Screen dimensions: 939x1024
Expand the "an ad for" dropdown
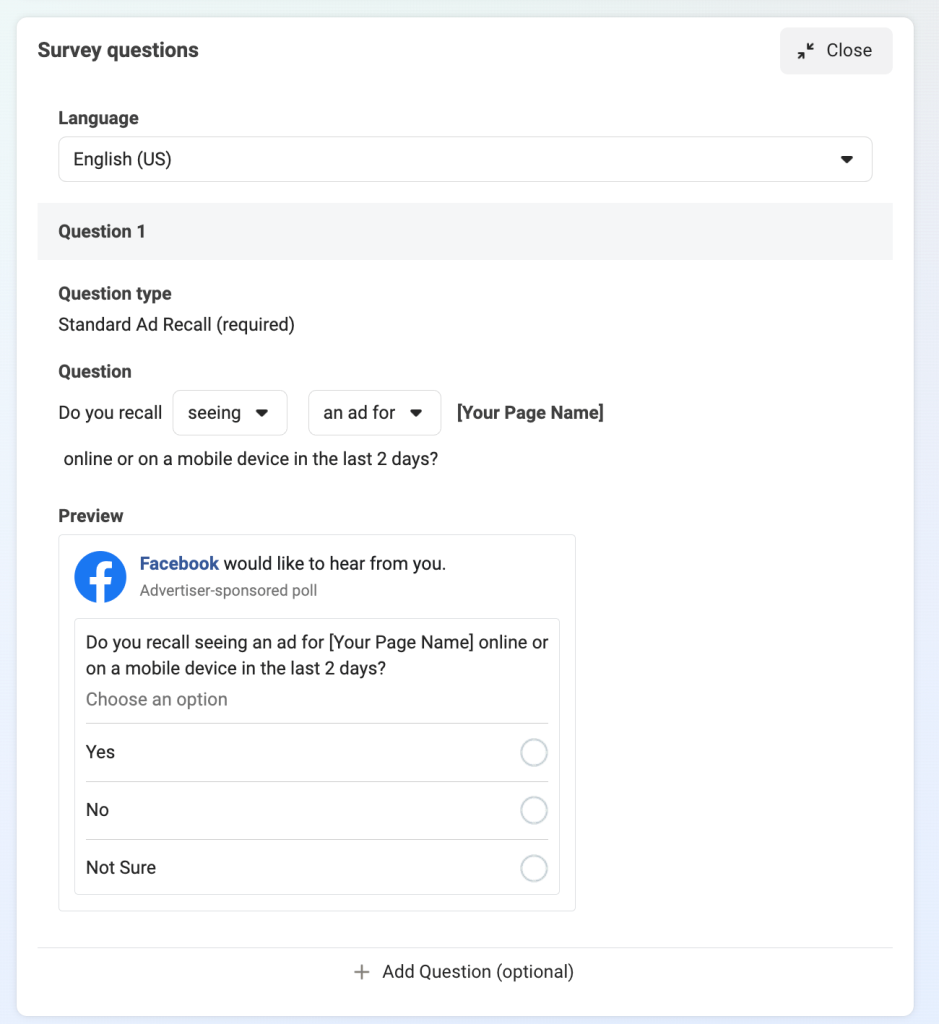[x=374, y=413]
